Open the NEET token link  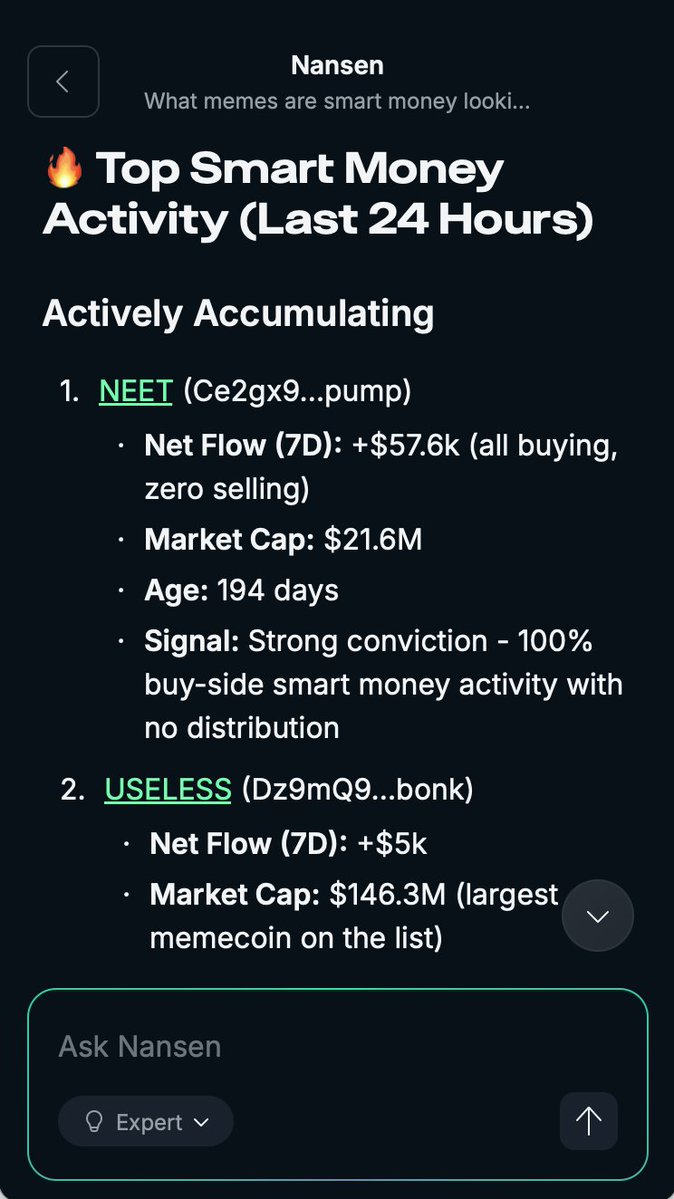[x=136, y=391]
